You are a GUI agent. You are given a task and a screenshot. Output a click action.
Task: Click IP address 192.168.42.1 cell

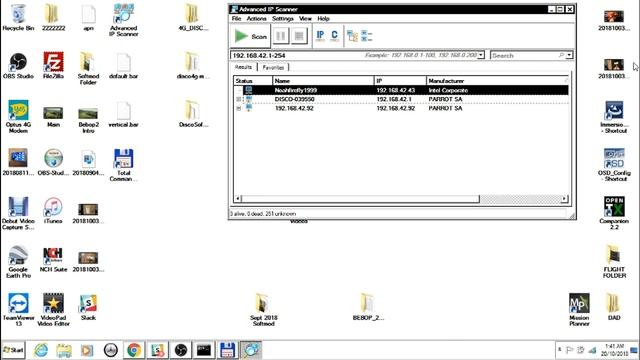393,99
